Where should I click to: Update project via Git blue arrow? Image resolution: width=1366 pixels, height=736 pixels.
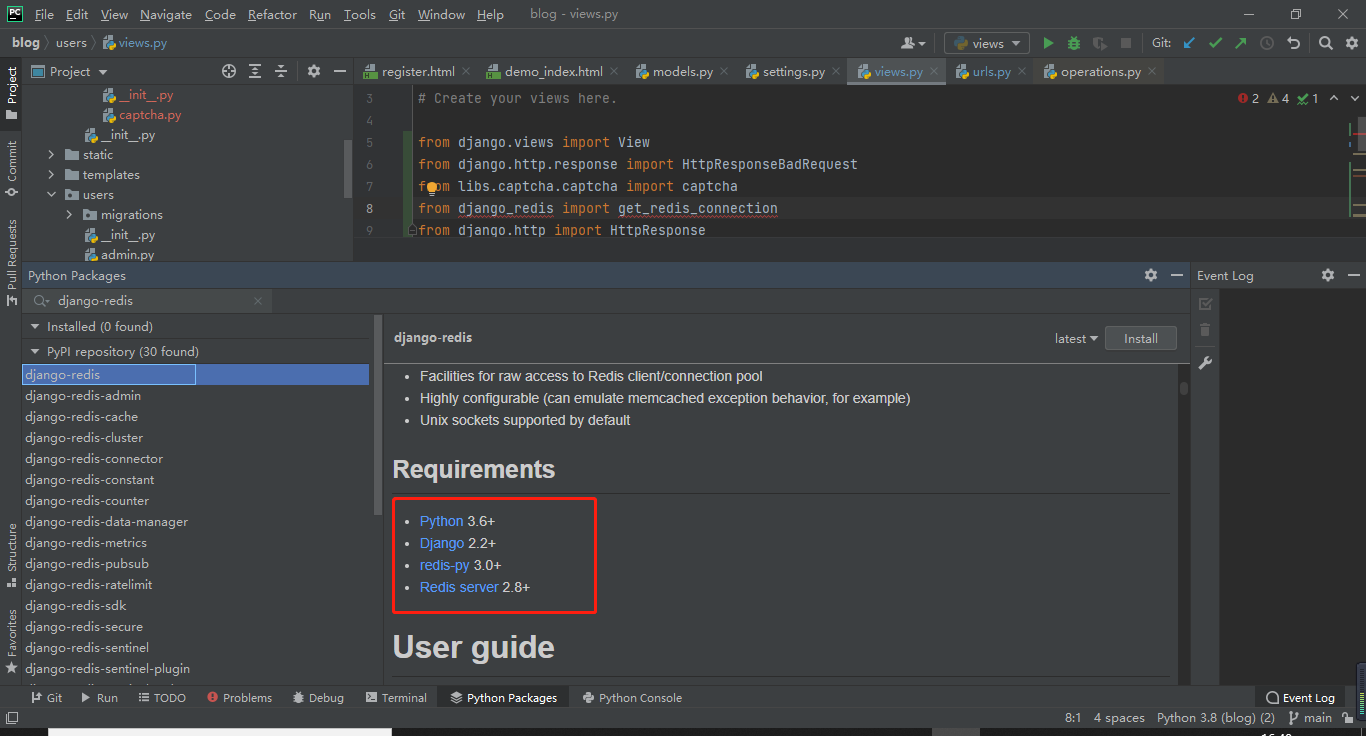point(1189,43)
